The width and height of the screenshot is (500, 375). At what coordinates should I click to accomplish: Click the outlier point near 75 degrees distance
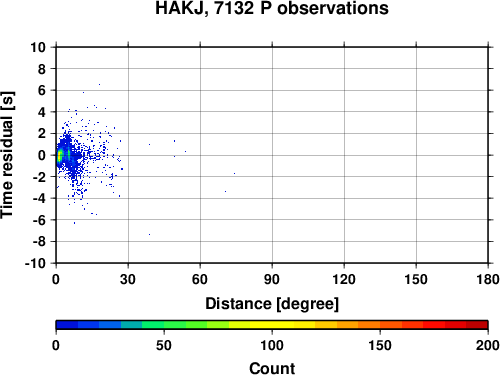[x=234, y=173]
